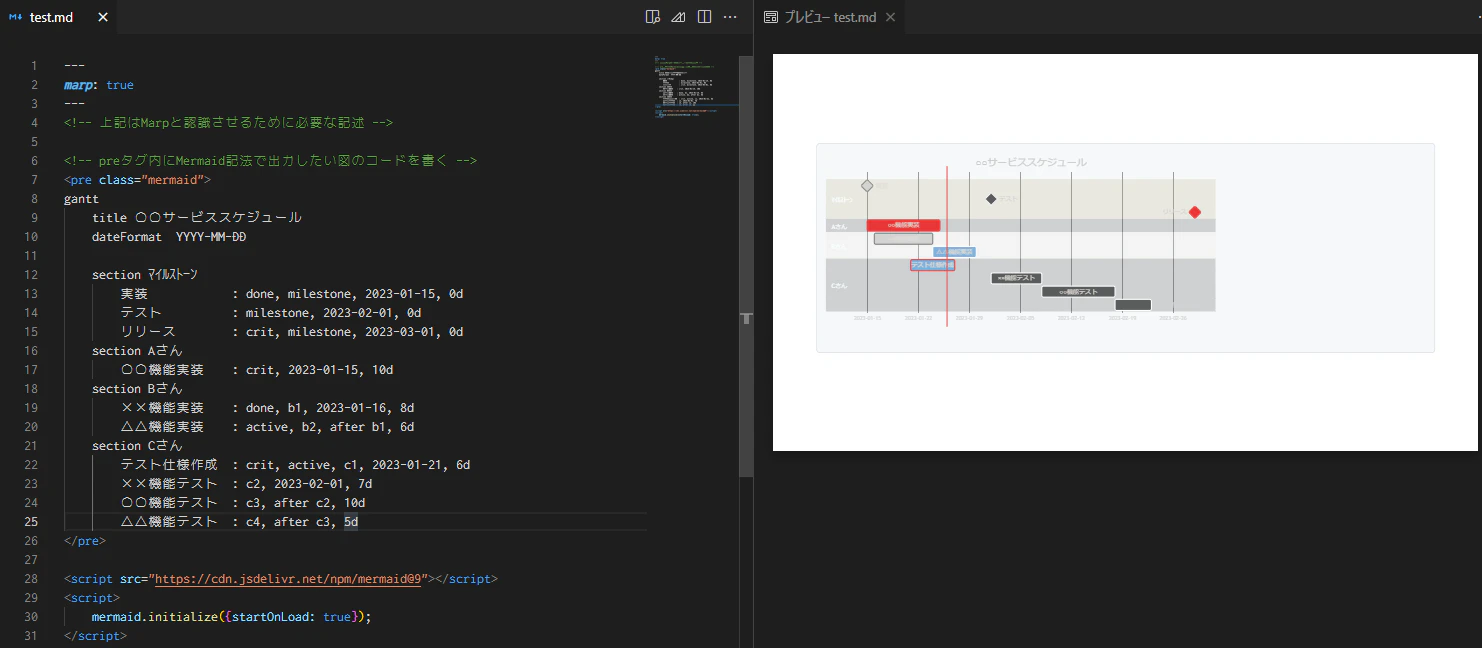The height and width of the screenshot is (648, 1482).
Task: Click the 'title 〇〇サービススケジュール' code line
Action: click(197, 218)
